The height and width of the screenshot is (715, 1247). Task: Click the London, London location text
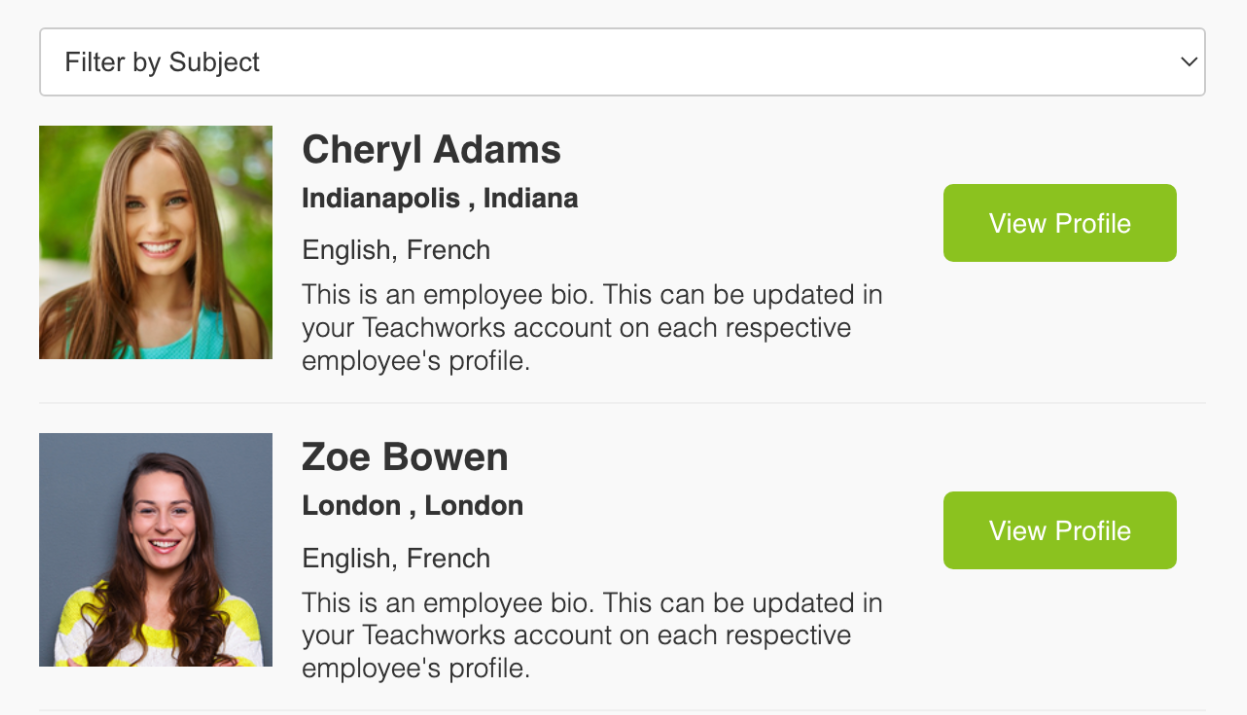412,506
